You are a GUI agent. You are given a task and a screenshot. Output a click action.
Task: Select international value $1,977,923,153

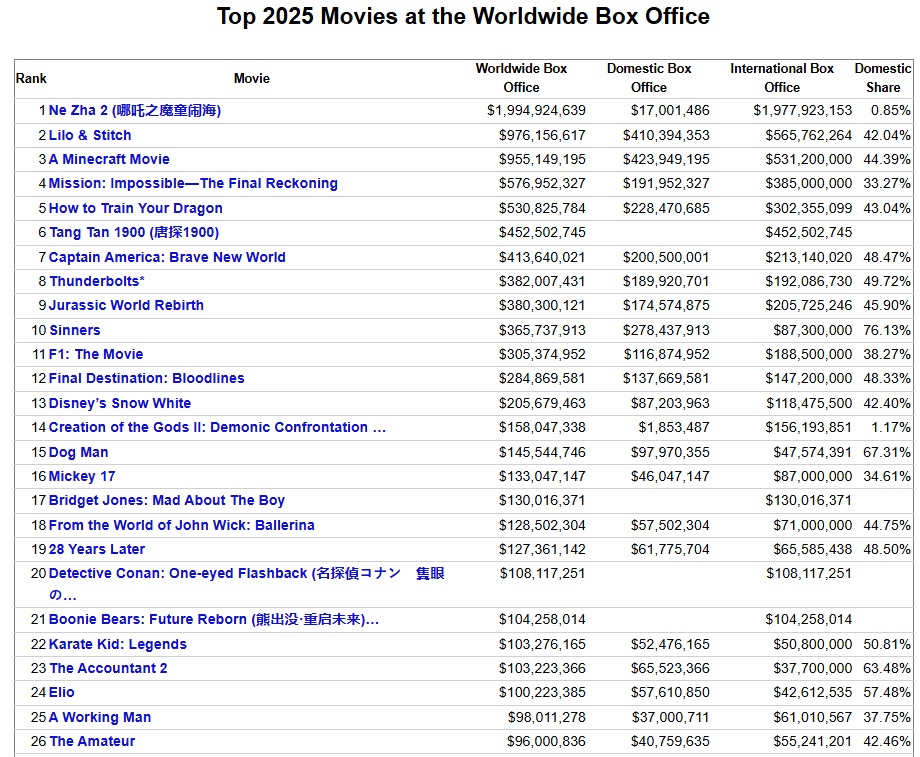[x=803, y=110]
